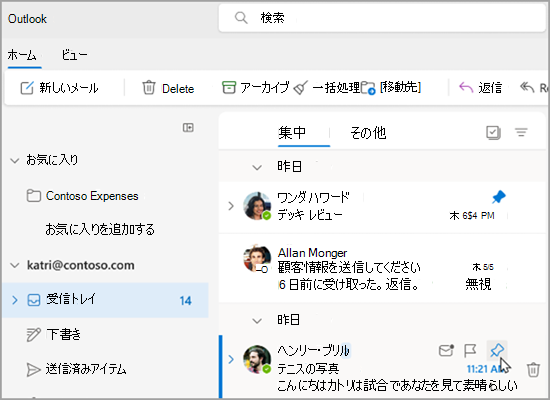
Task: Click the 木 6:54 PM timestamp
Action: click(472, 215)
